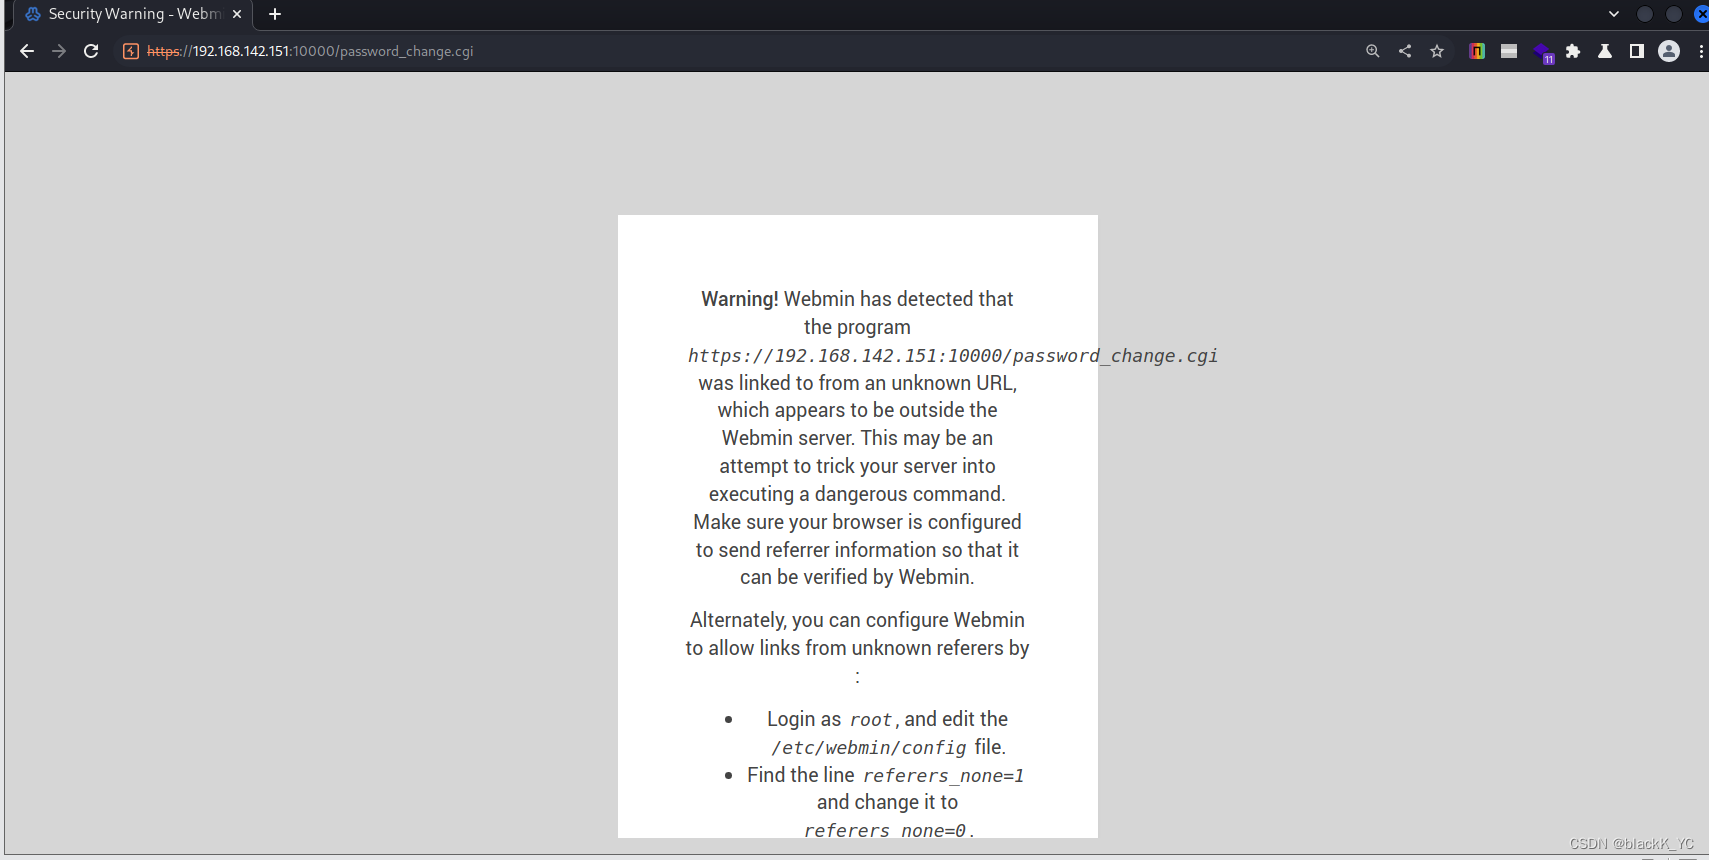
Task: Share this page using the share icon
Action: tap(1405, 51)
